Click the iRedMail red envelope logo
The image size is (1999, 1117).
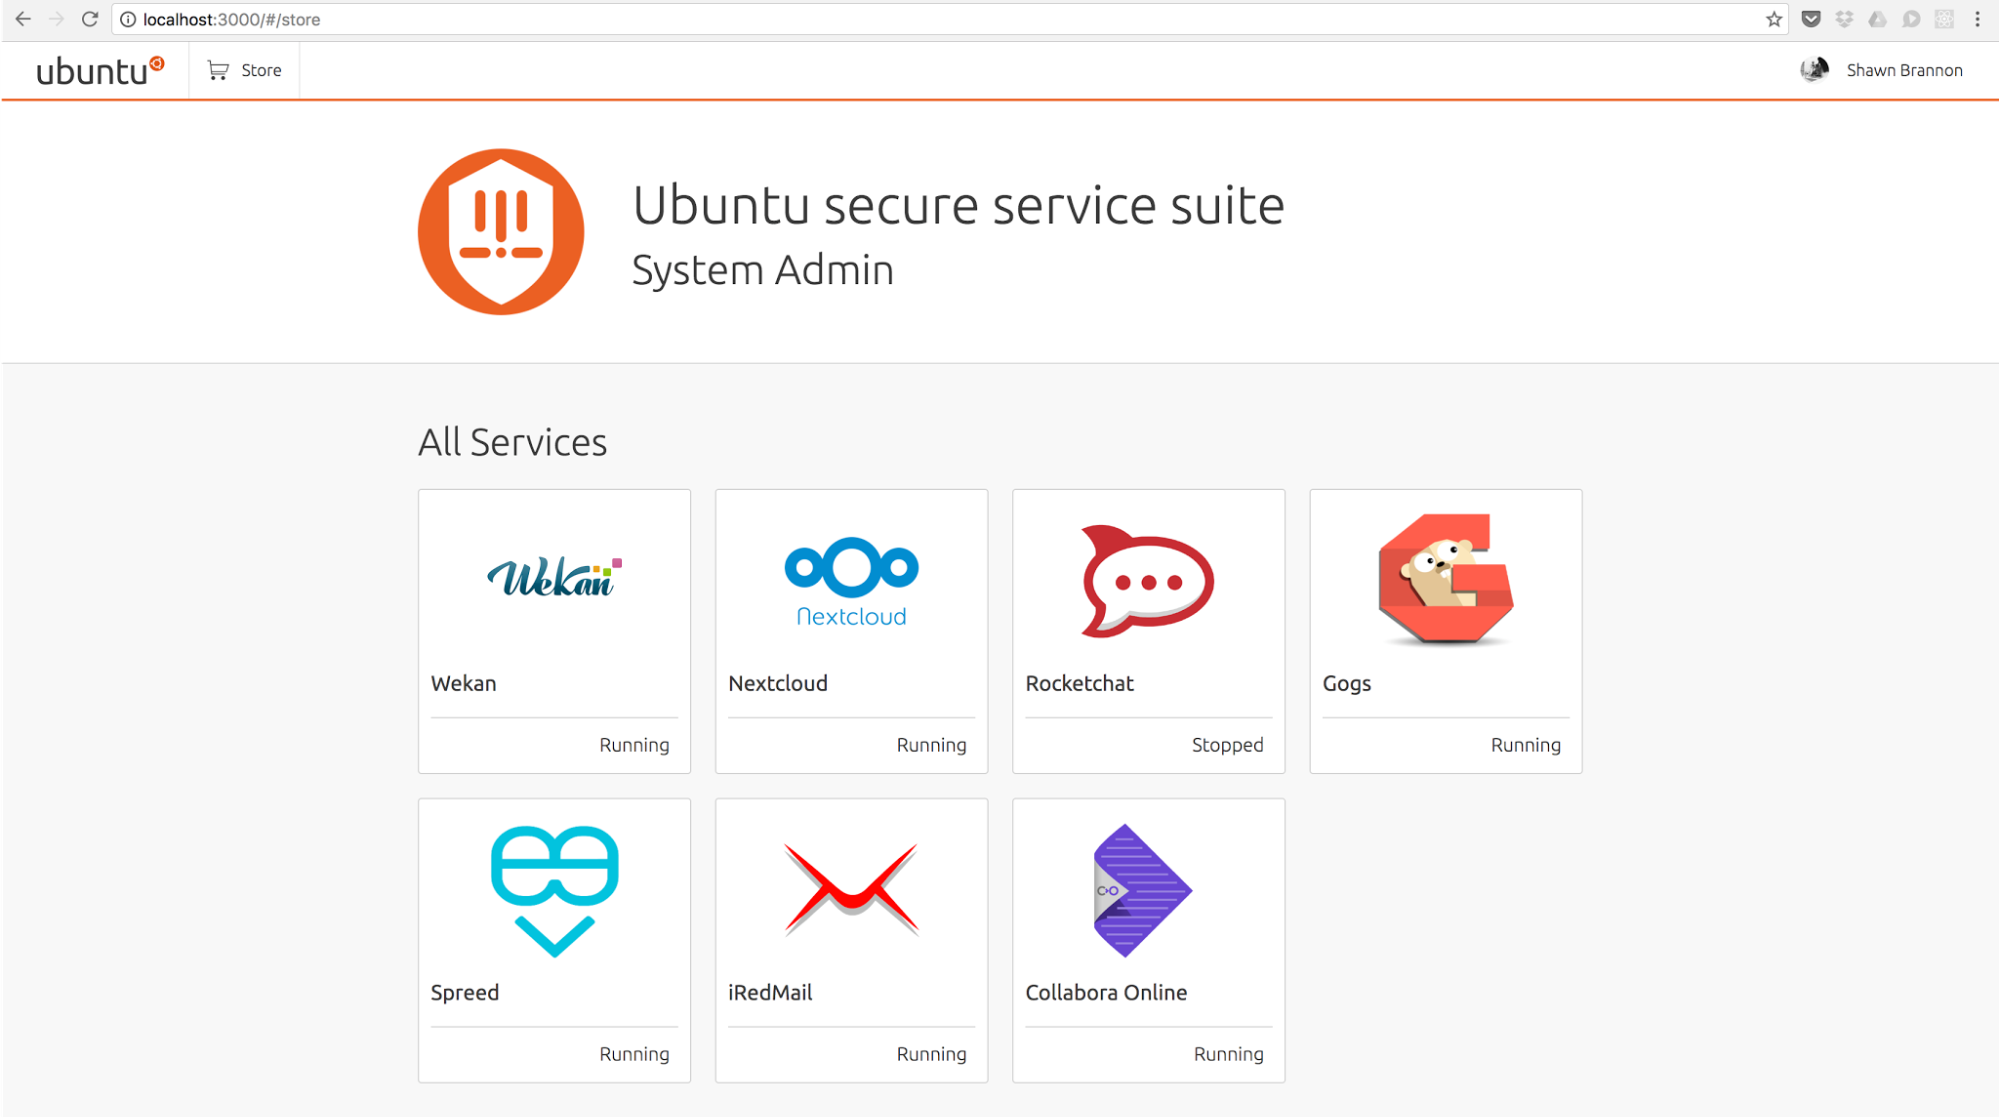click(851, 889)
